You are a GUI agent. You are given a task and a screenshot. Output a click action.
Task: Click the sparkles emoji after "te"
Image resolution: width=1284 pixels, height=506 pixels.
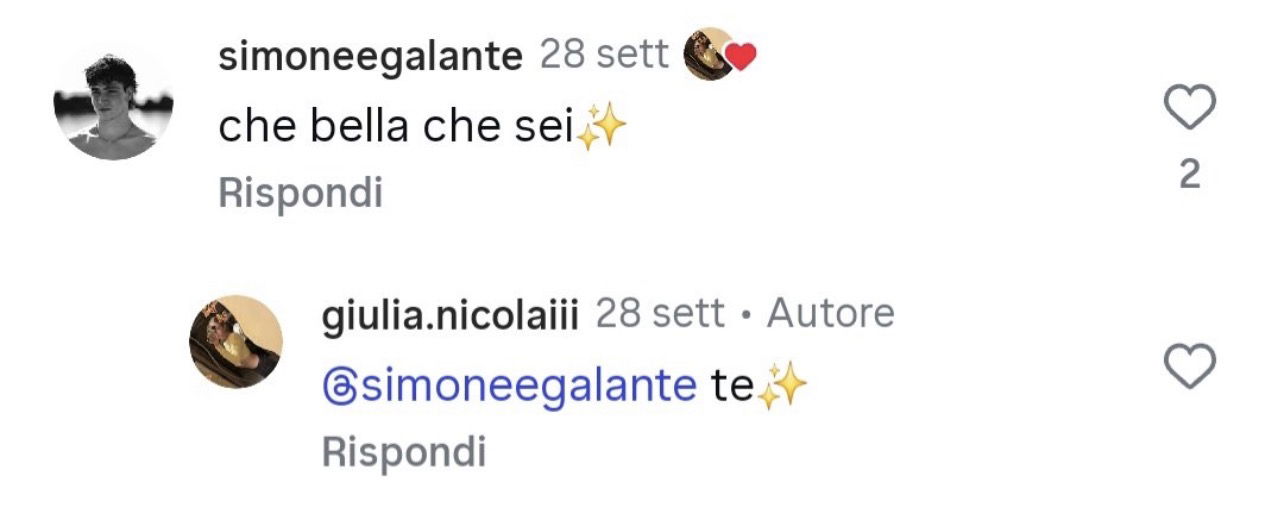tap(781, 387)
